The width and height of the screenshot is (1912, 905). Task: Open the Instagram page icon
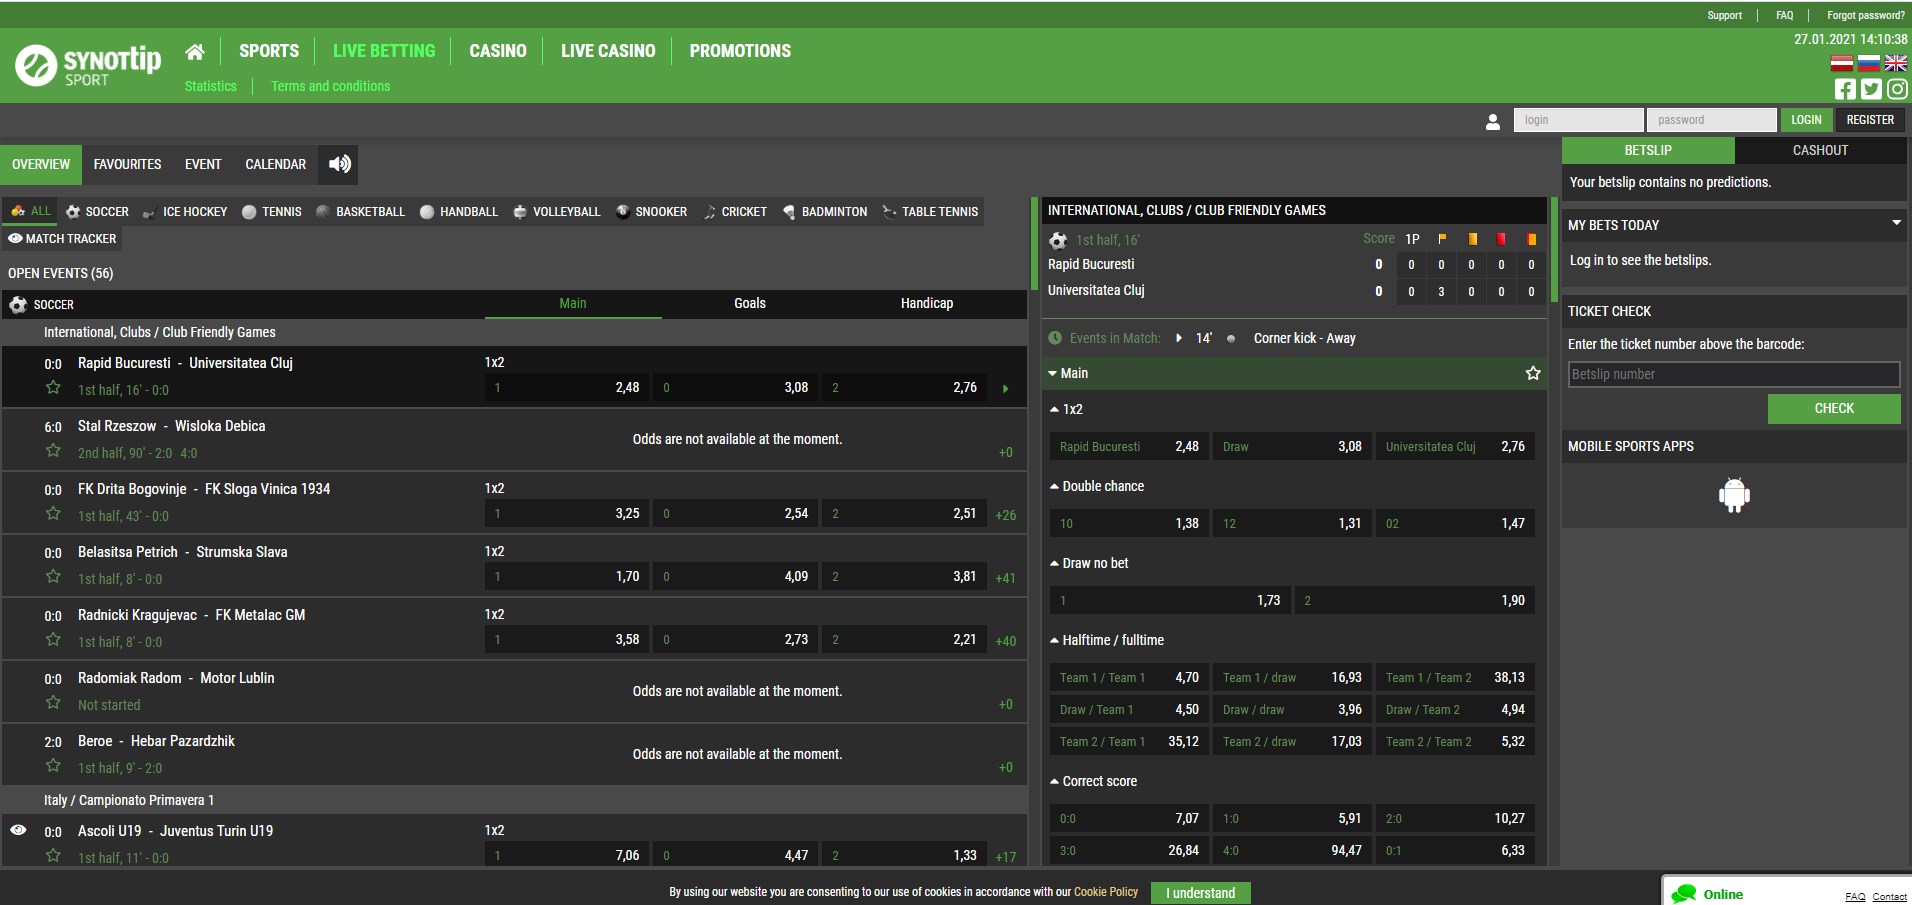click(1897, 89)
